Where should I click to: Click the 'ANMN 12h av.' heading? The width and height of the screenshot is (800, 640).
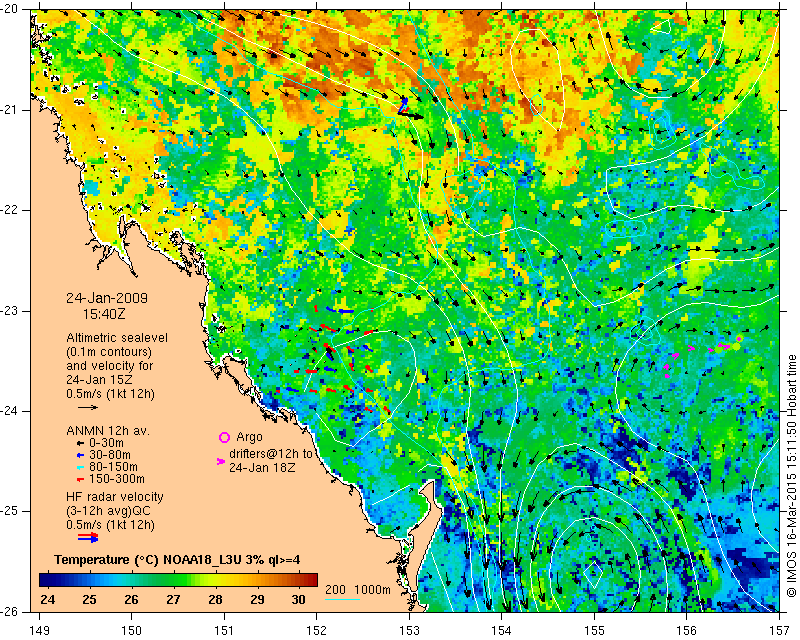(108, 430)
